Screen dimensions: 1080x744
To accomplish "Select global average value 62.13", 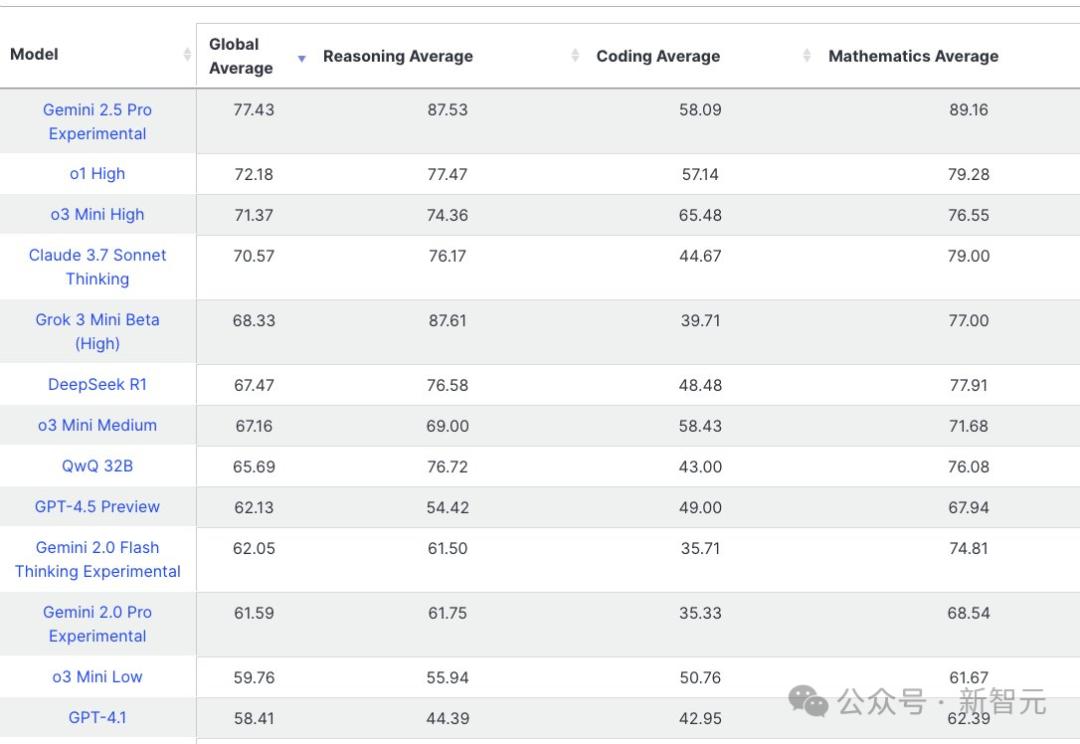I will click(x=253, y=507).
